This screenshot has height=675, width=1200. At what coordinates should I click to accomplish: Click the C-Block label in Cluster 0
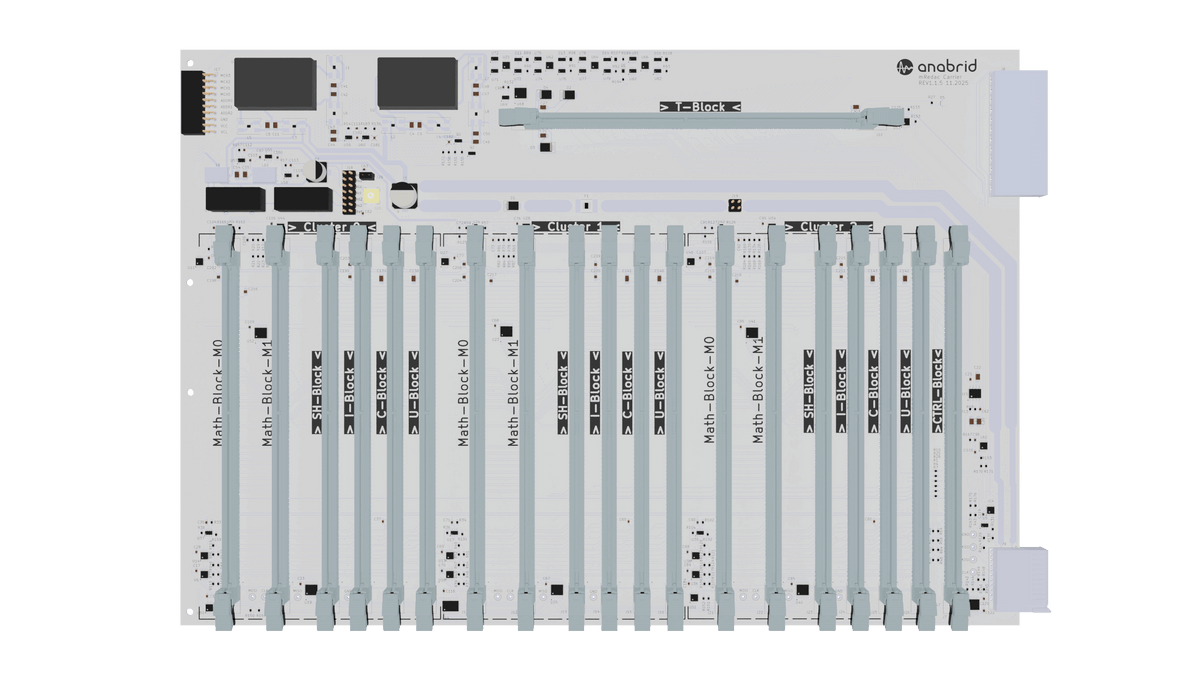(x=381, y=392)
